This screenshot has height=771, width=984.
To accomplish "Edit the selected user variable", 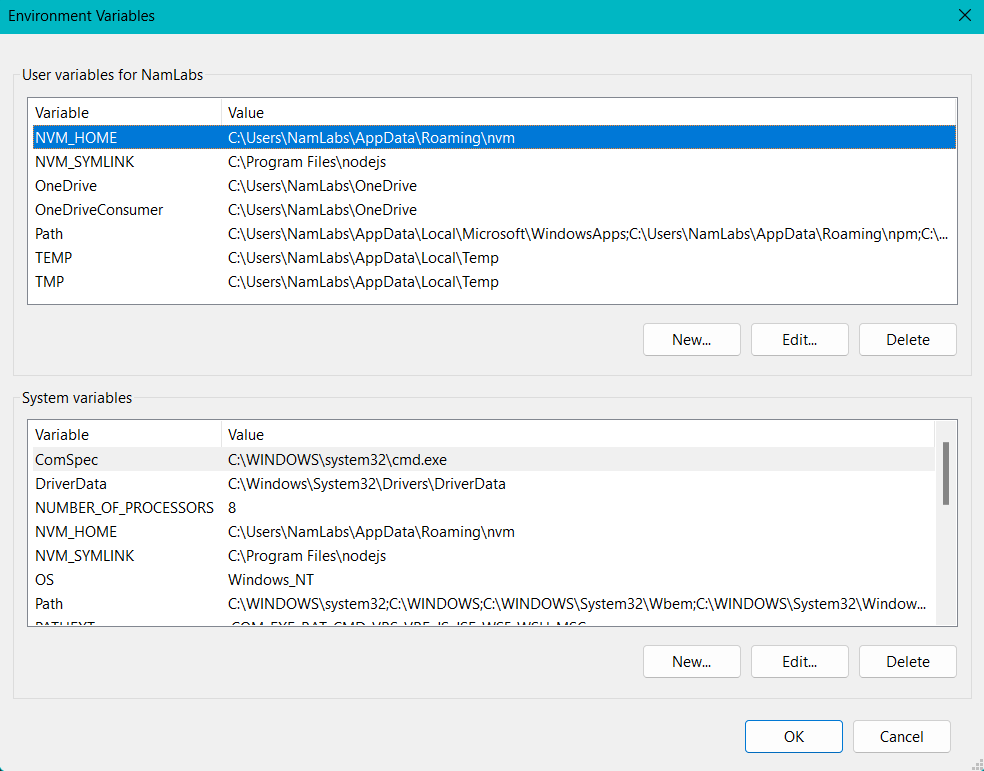I will (x=800, y=339).
